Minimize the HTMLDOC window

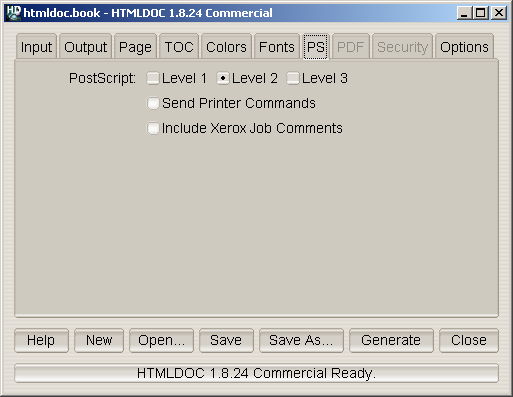pos(464,13)
